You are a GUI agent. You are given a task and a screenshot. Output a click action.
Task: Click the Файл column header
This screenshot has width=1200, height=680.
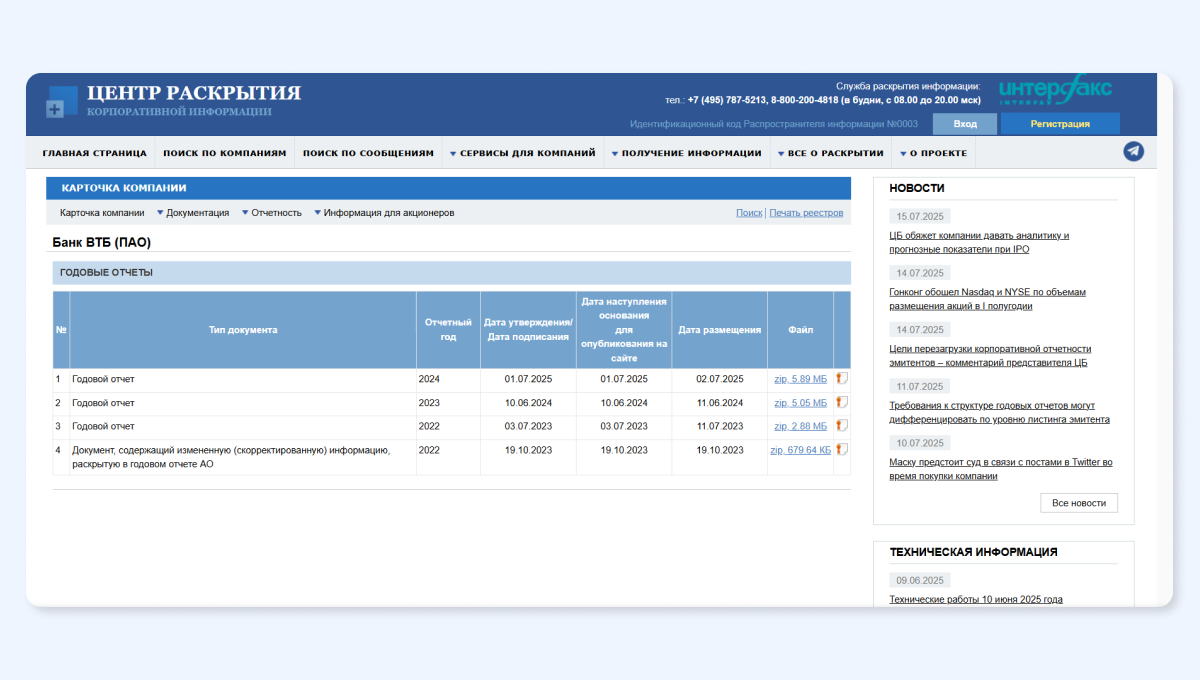801,330
